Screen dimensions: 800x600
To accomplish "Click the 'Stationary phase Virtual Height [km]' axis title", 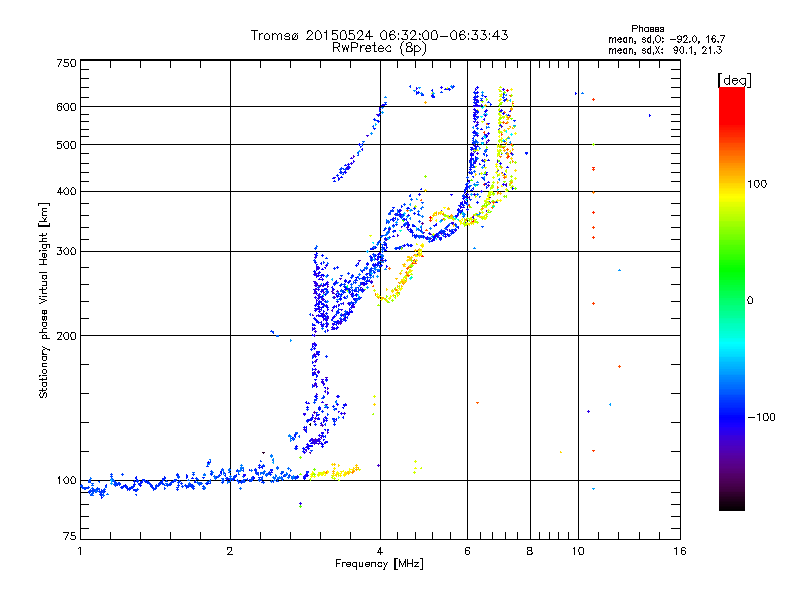I will (44, 300).
